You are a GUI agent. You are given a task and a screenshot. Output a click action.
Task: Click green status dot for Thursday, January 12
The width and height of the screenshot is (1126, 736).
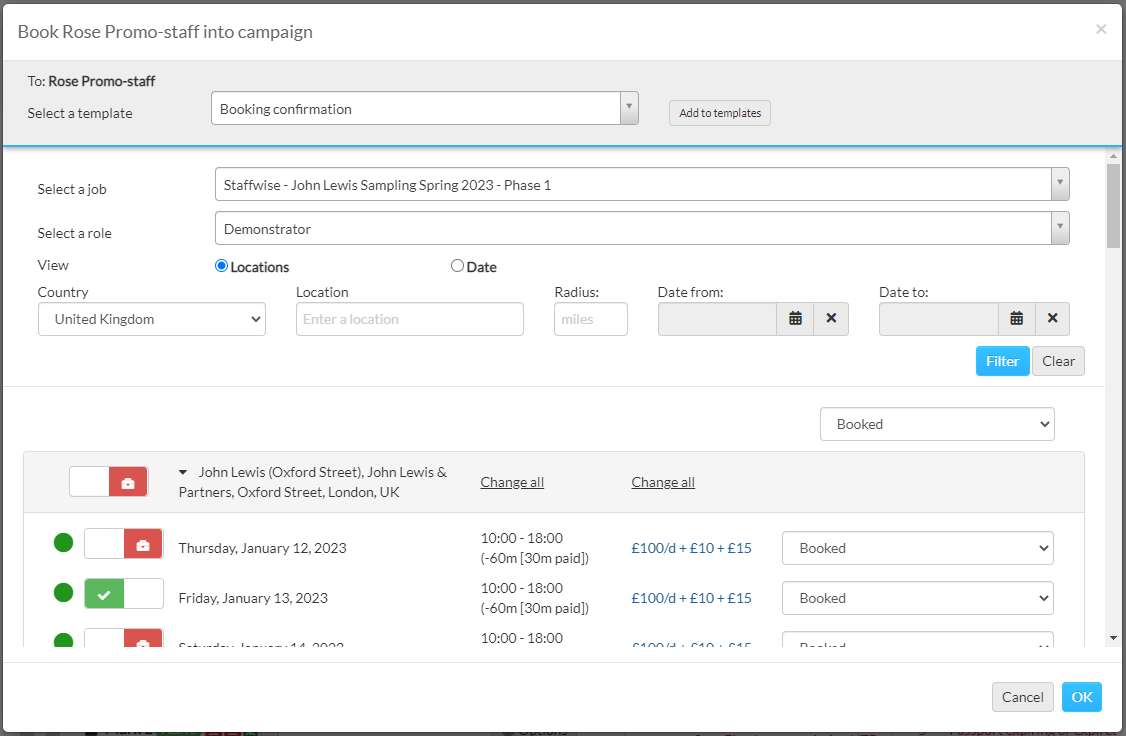(x=63, y=543)
